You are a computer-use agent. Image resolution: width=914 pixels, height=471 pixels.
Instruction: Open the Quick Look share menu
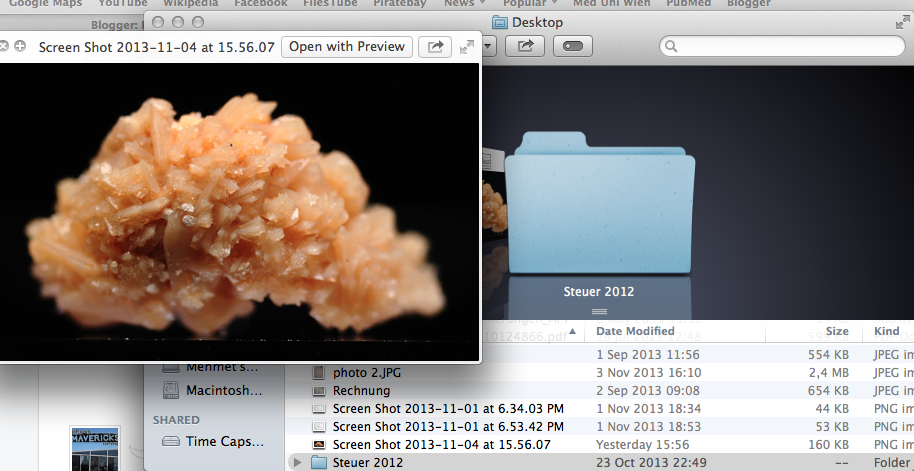(x=435, y=47)
